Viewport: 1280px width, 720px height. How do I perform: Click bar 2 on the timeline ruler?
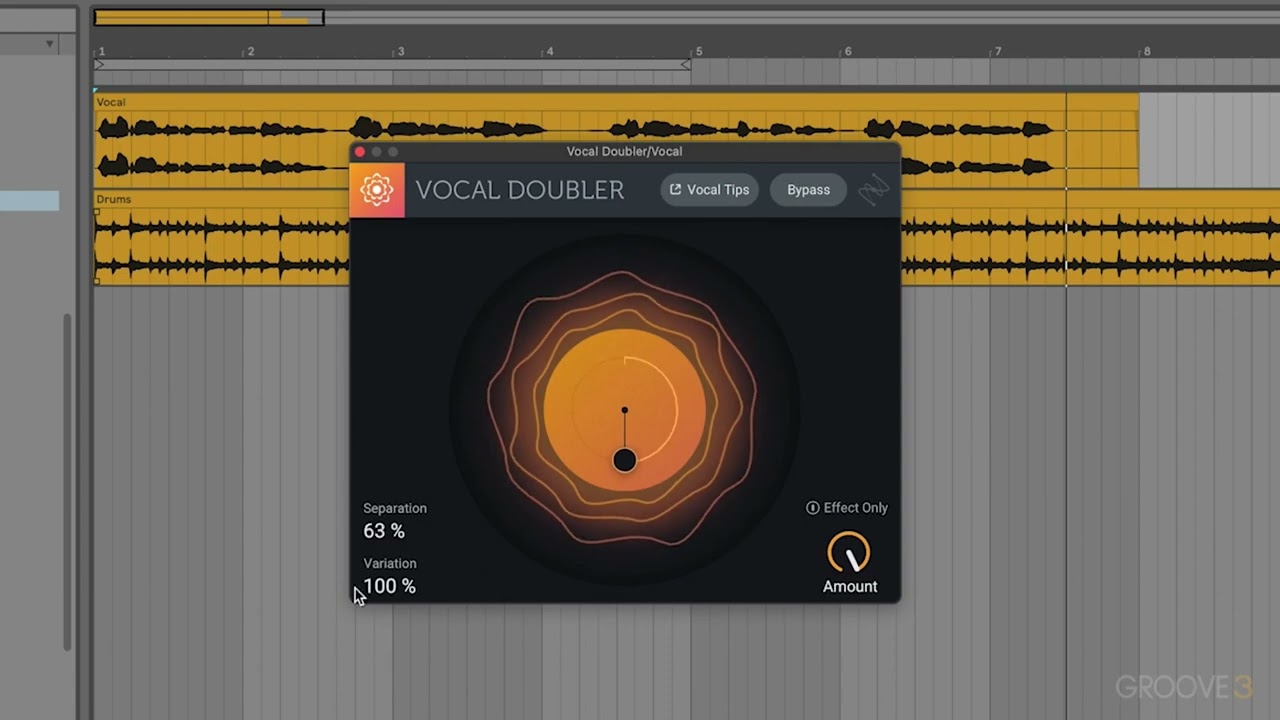(x=251, y=51)
